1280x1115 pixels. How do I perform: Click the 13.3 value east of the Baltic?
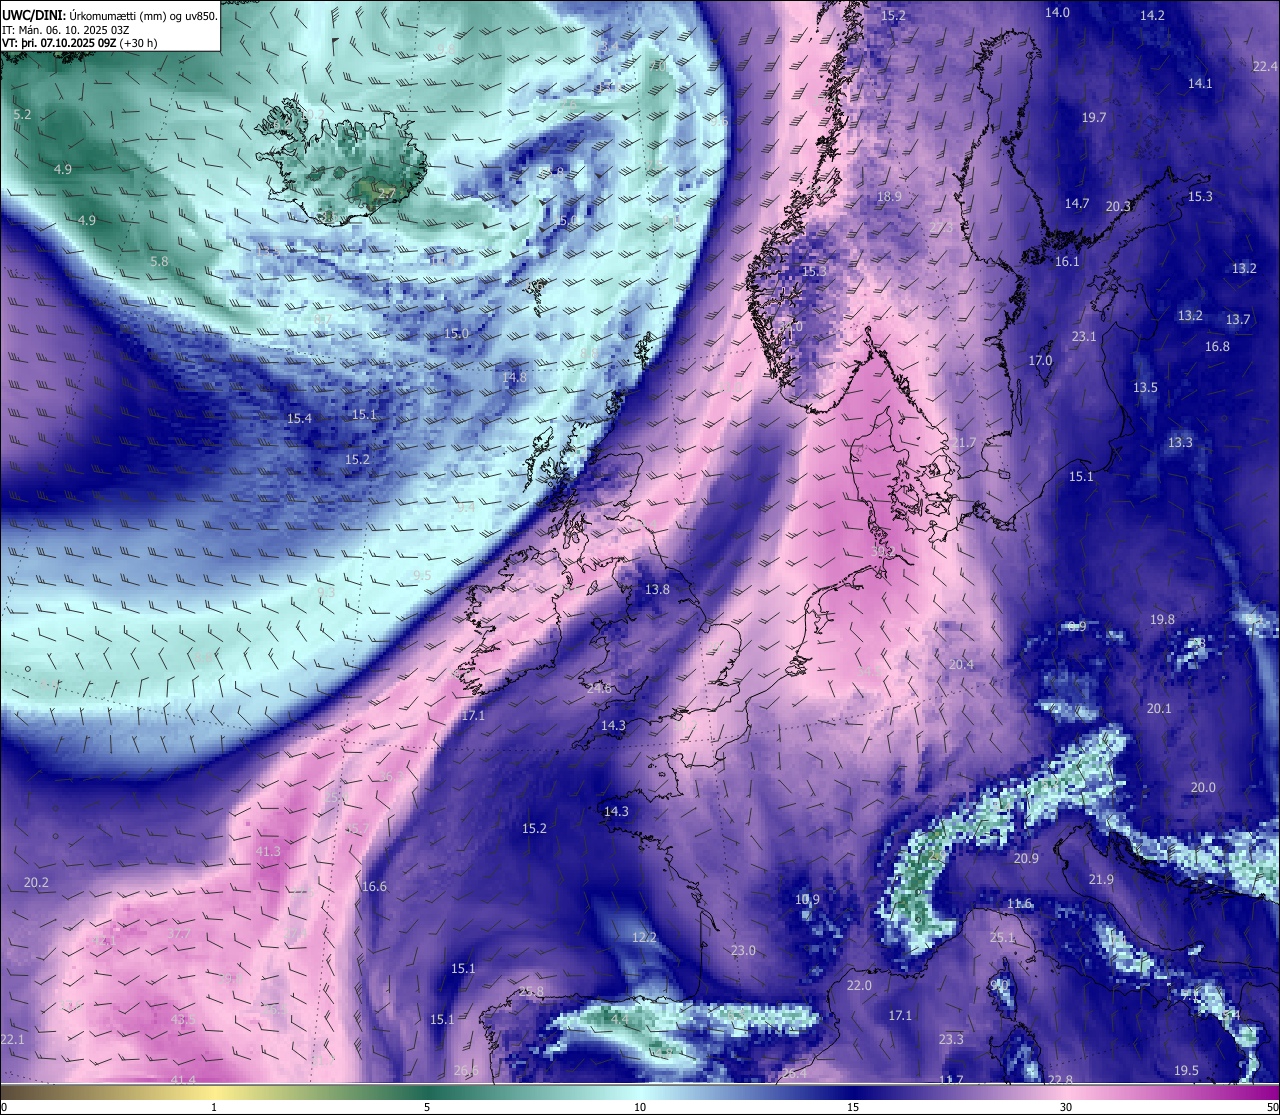(1180, 442)
